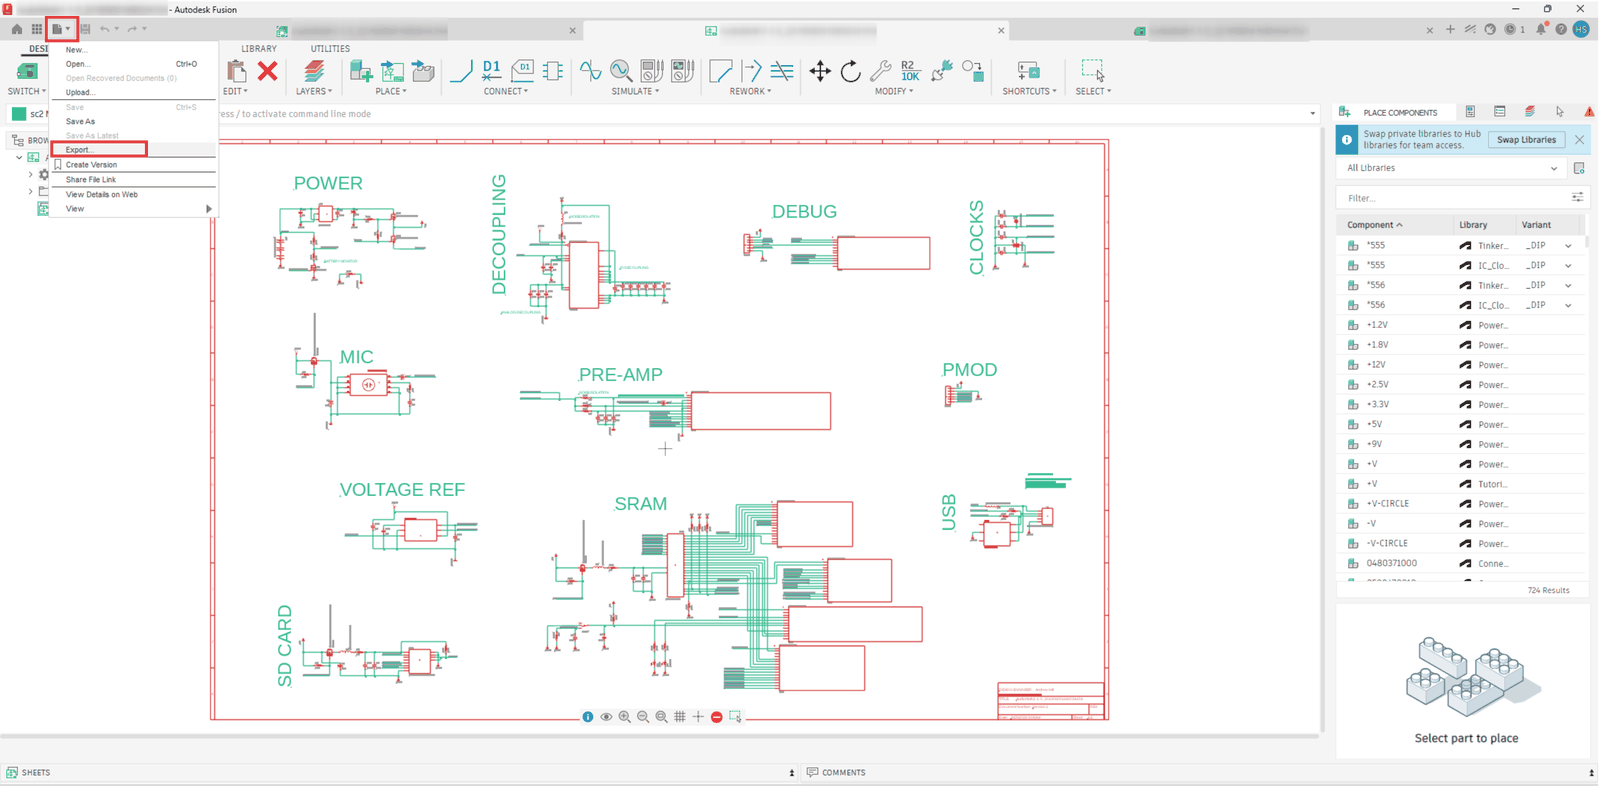Open the SIMULATE dropdown

pyautogui.click(x=636, y=91)
